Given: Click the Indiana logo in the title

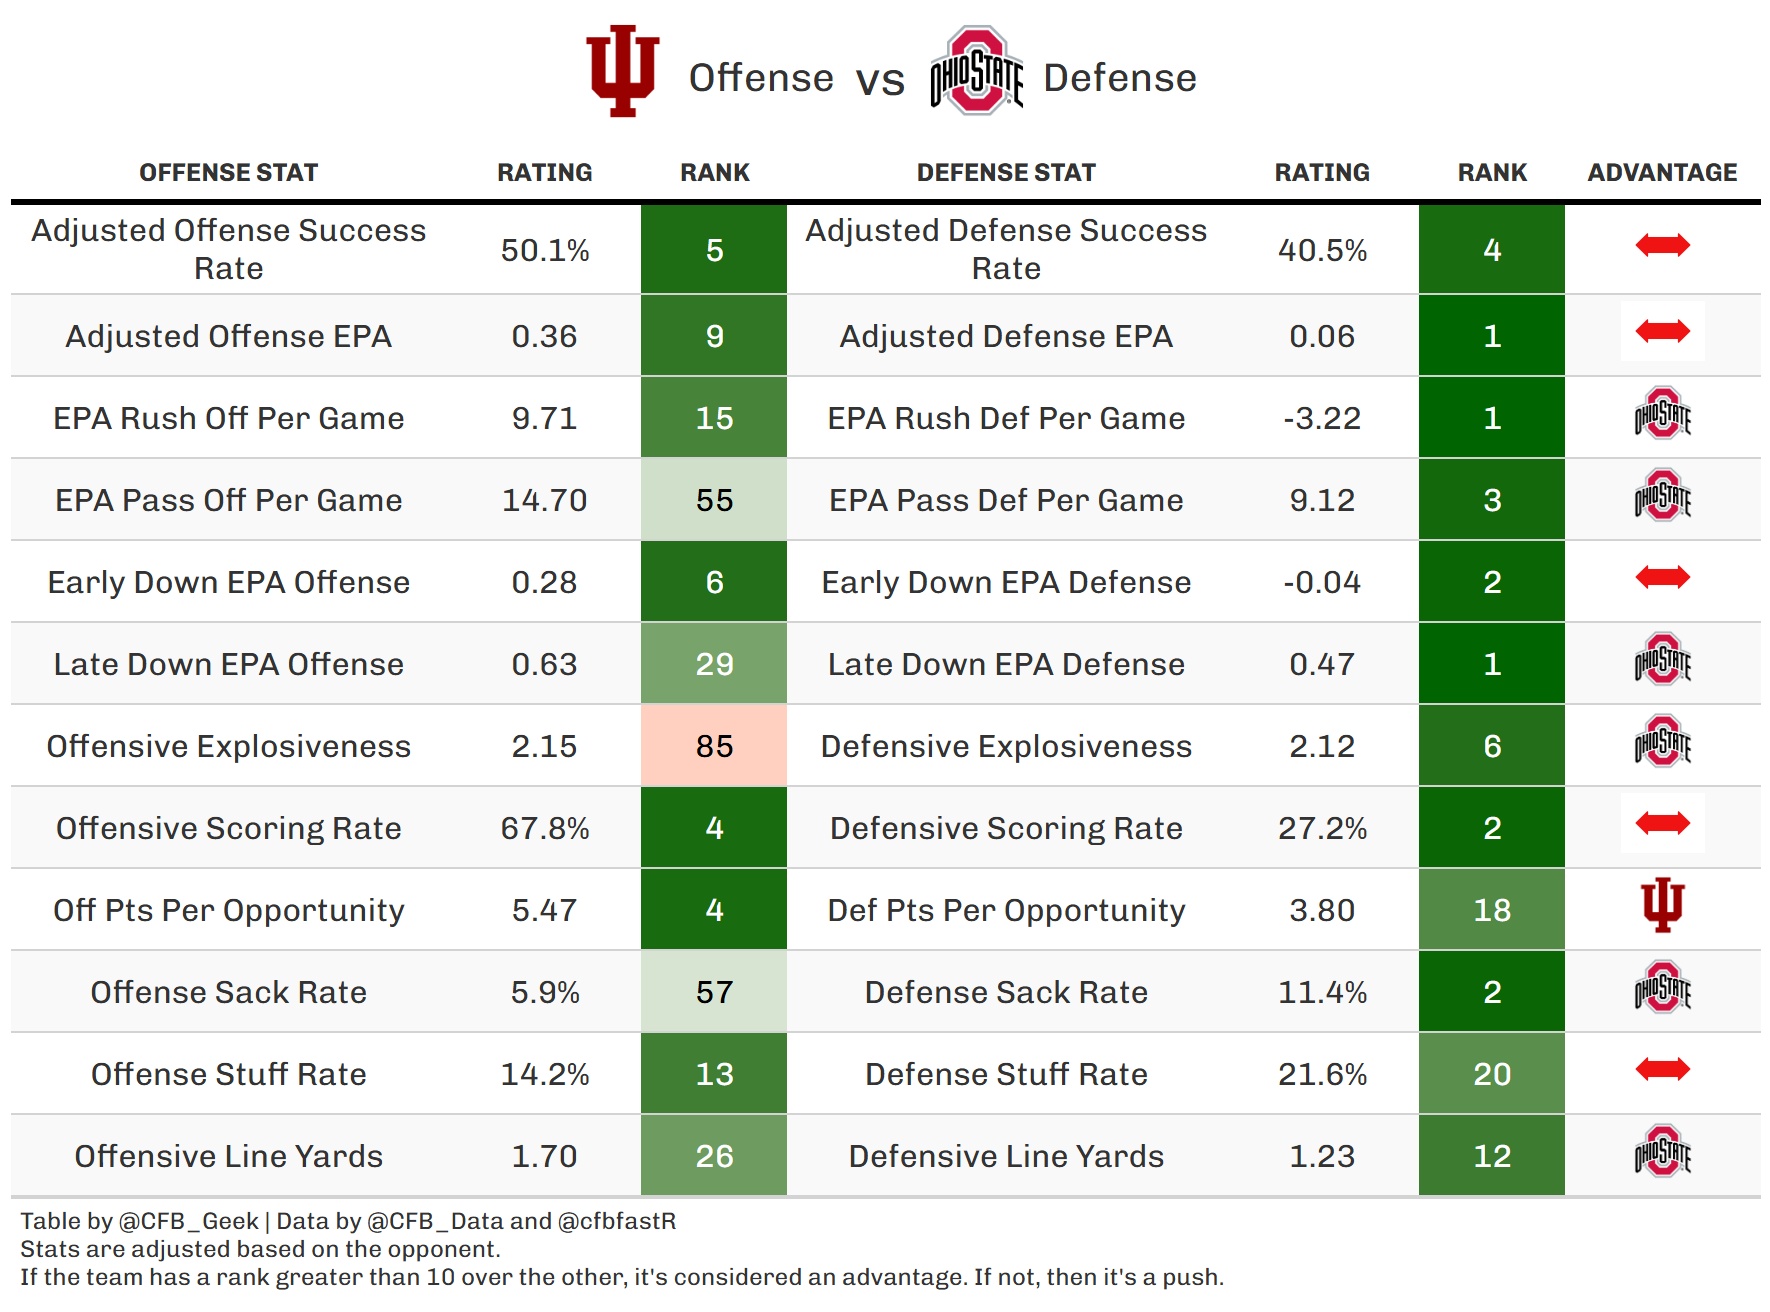Looking at the screenshot, I should [622, 70].
